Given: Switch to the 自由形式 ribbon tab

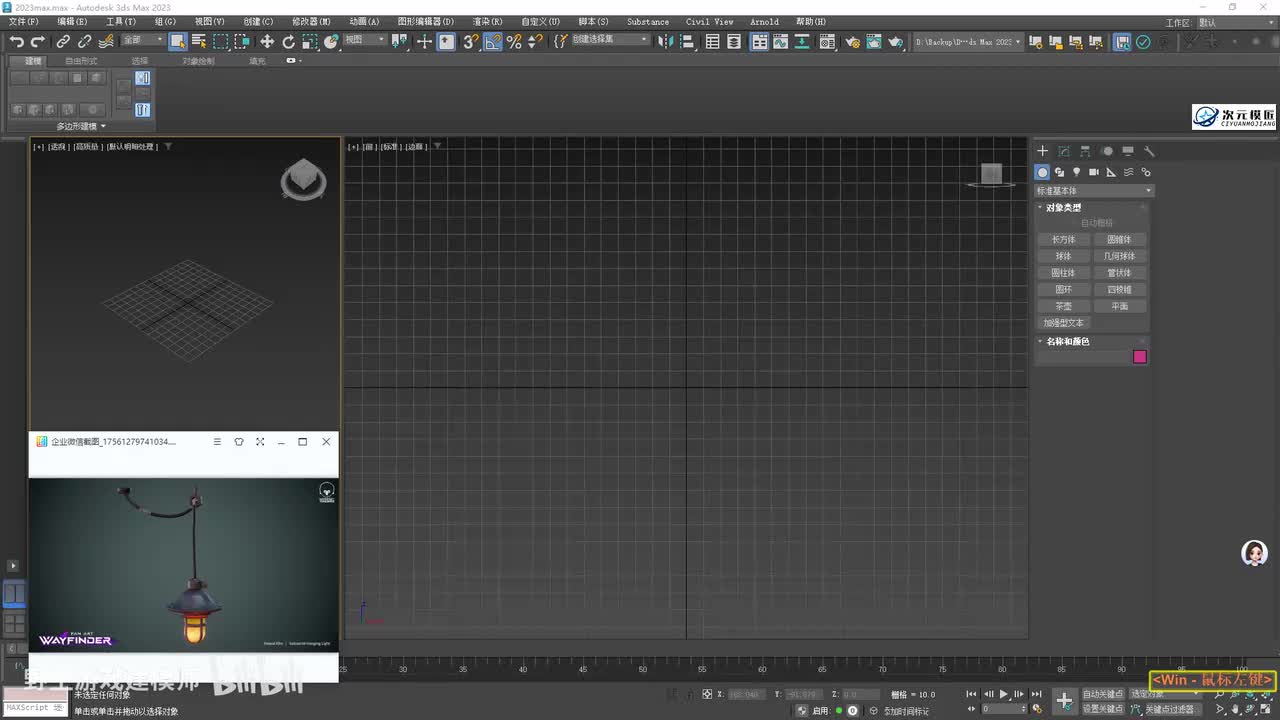Looking at the screenshot, I should (x=81, y=61).
